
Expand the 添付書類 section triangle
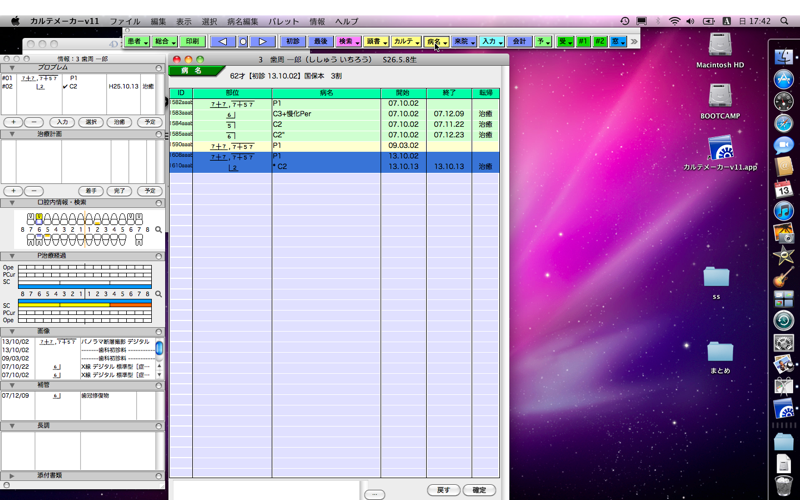(x=12, y=475)
